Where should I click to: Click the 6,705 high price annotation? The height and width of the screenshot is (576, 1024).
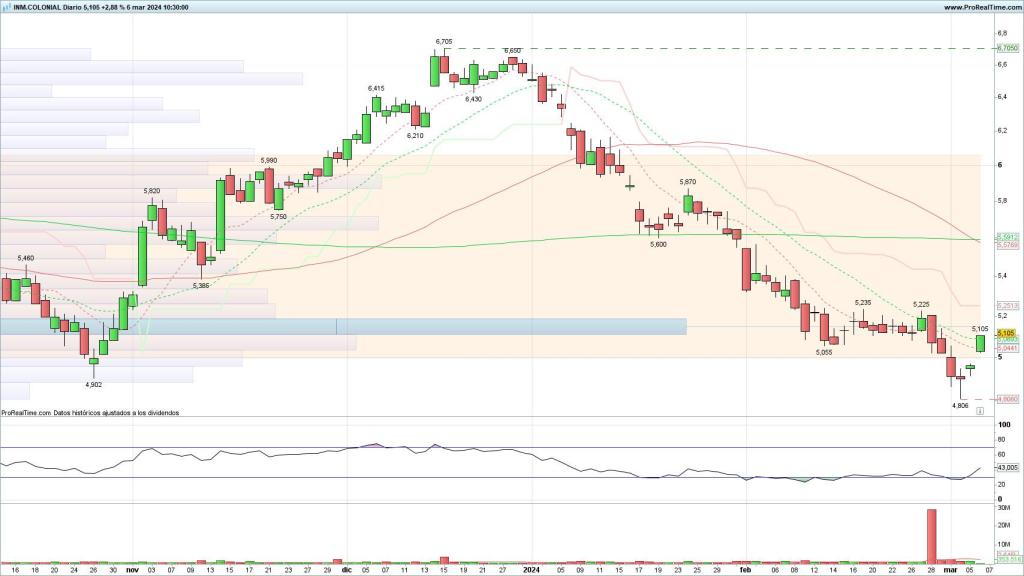click(444, 41)
